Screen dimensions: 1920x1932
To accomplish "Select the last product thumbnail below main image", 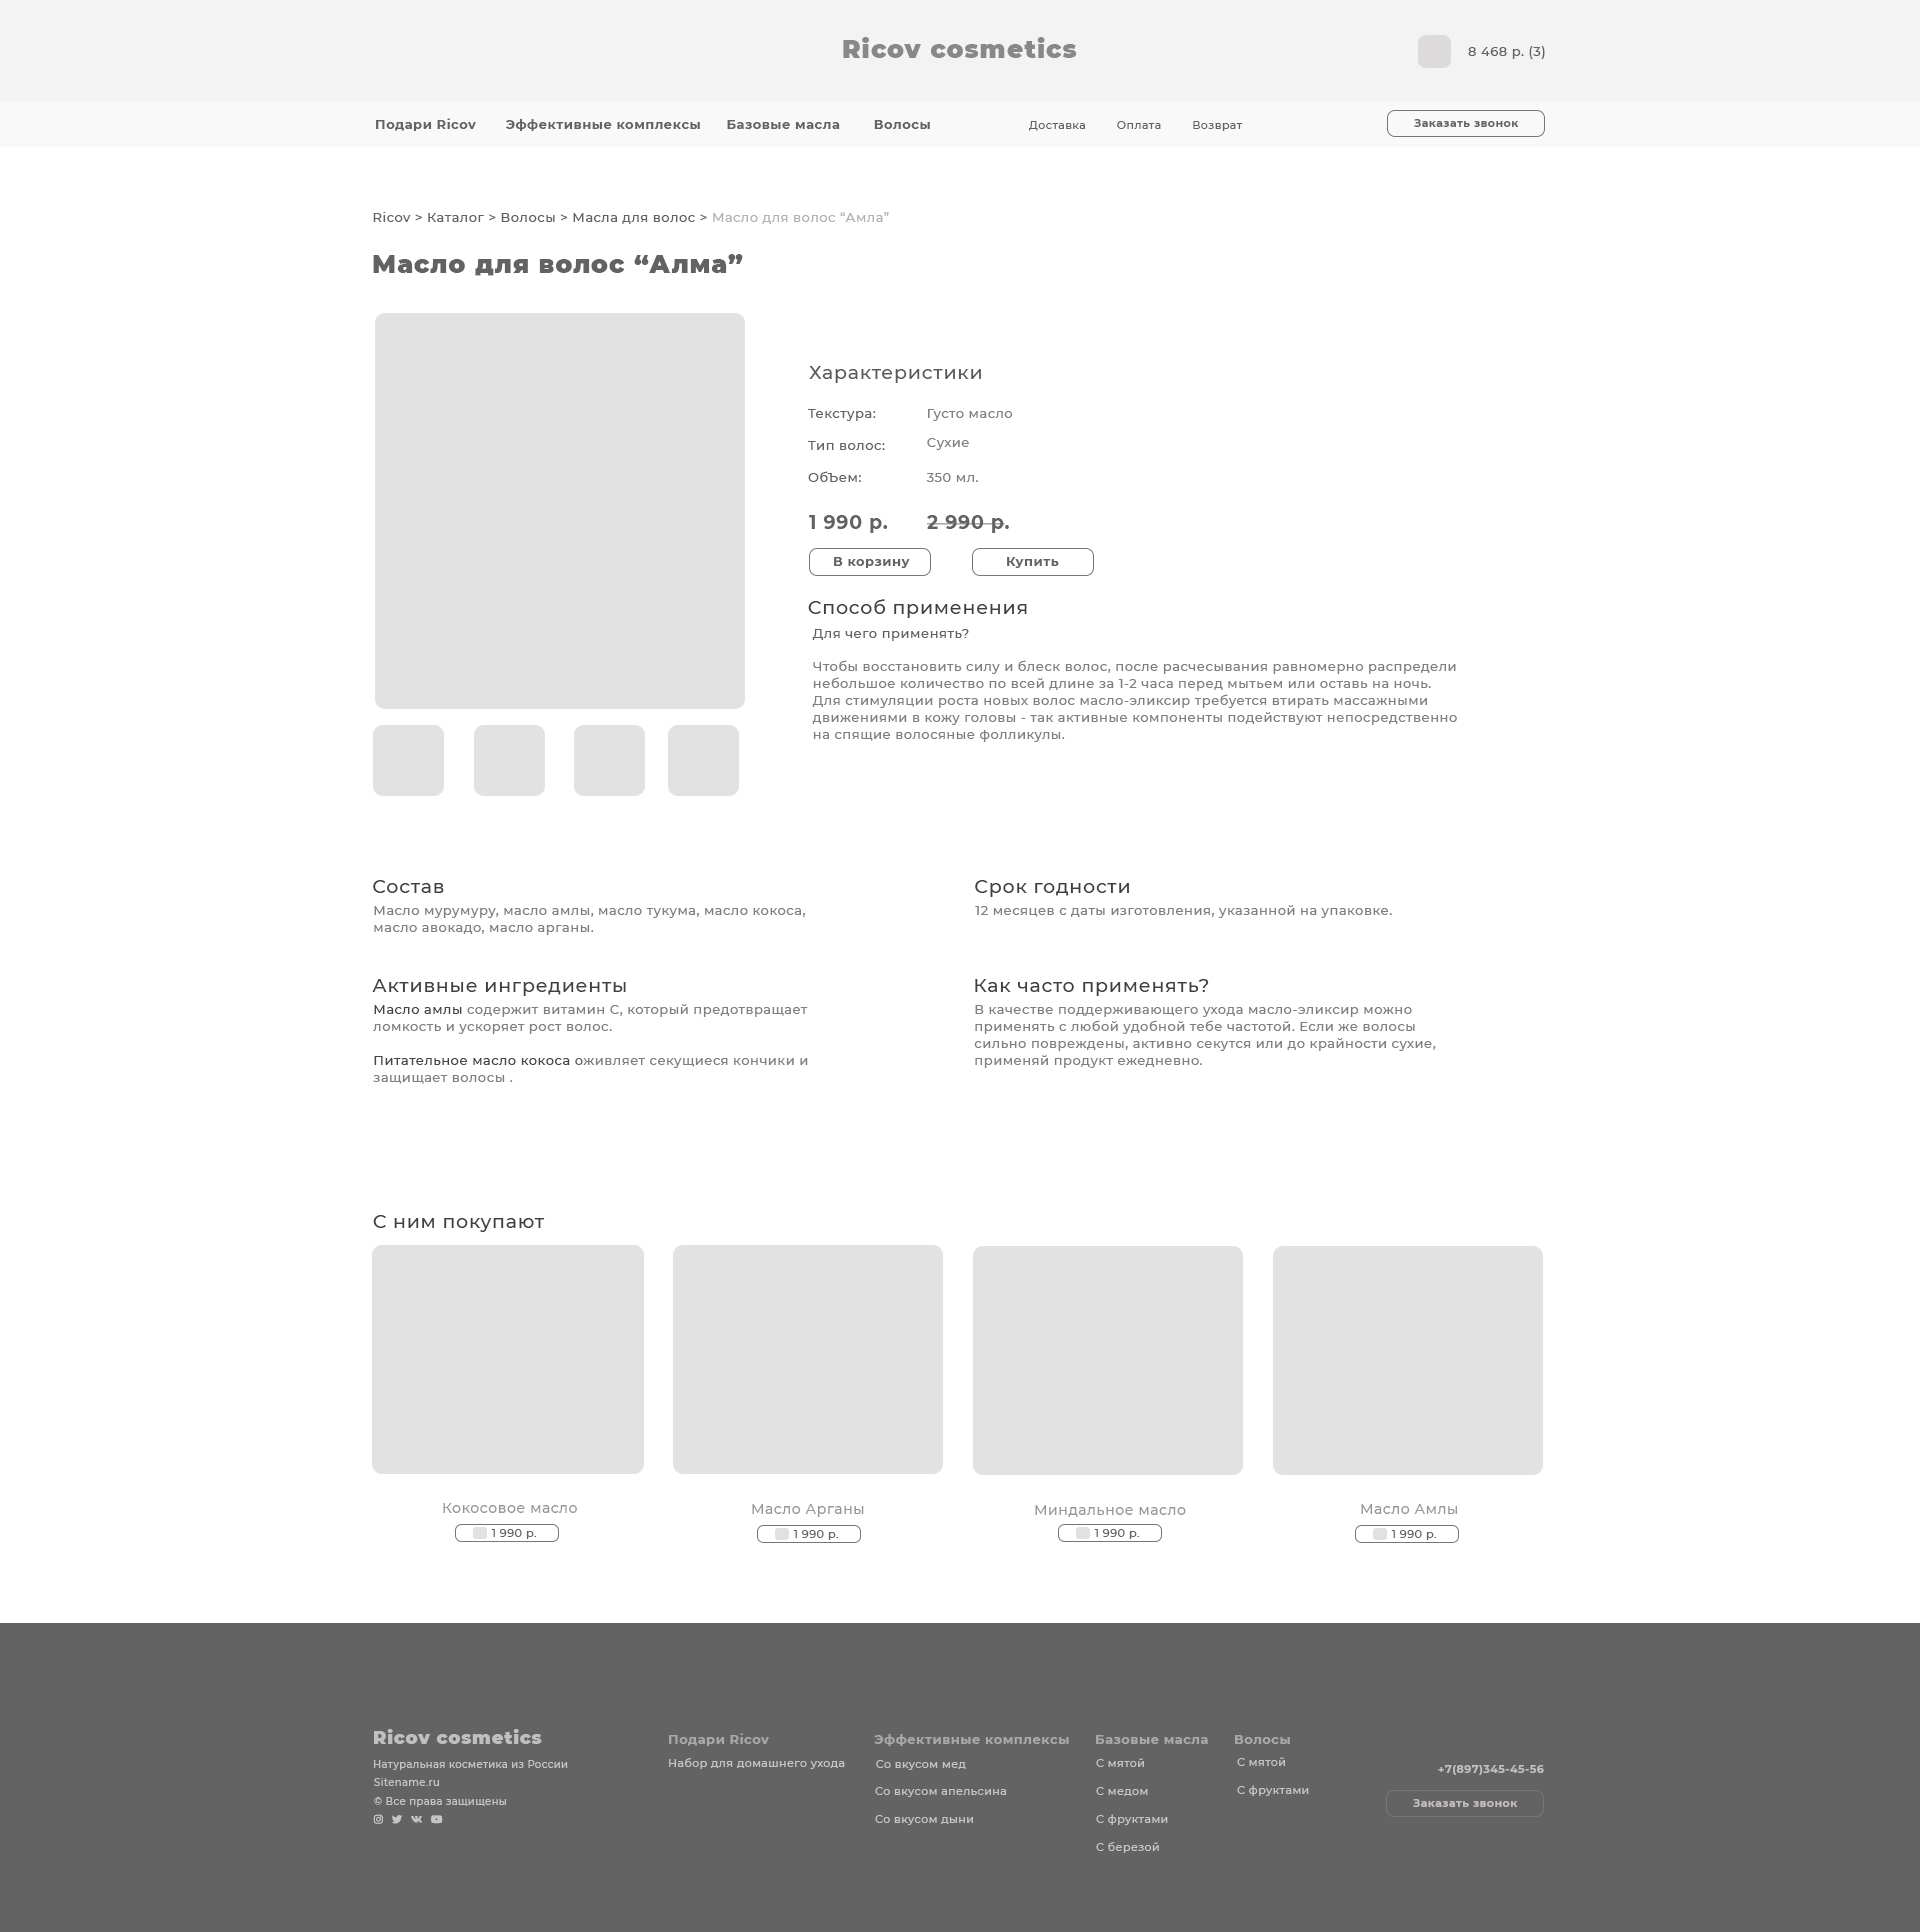I will pyautogui.click(x=703, y=760).
